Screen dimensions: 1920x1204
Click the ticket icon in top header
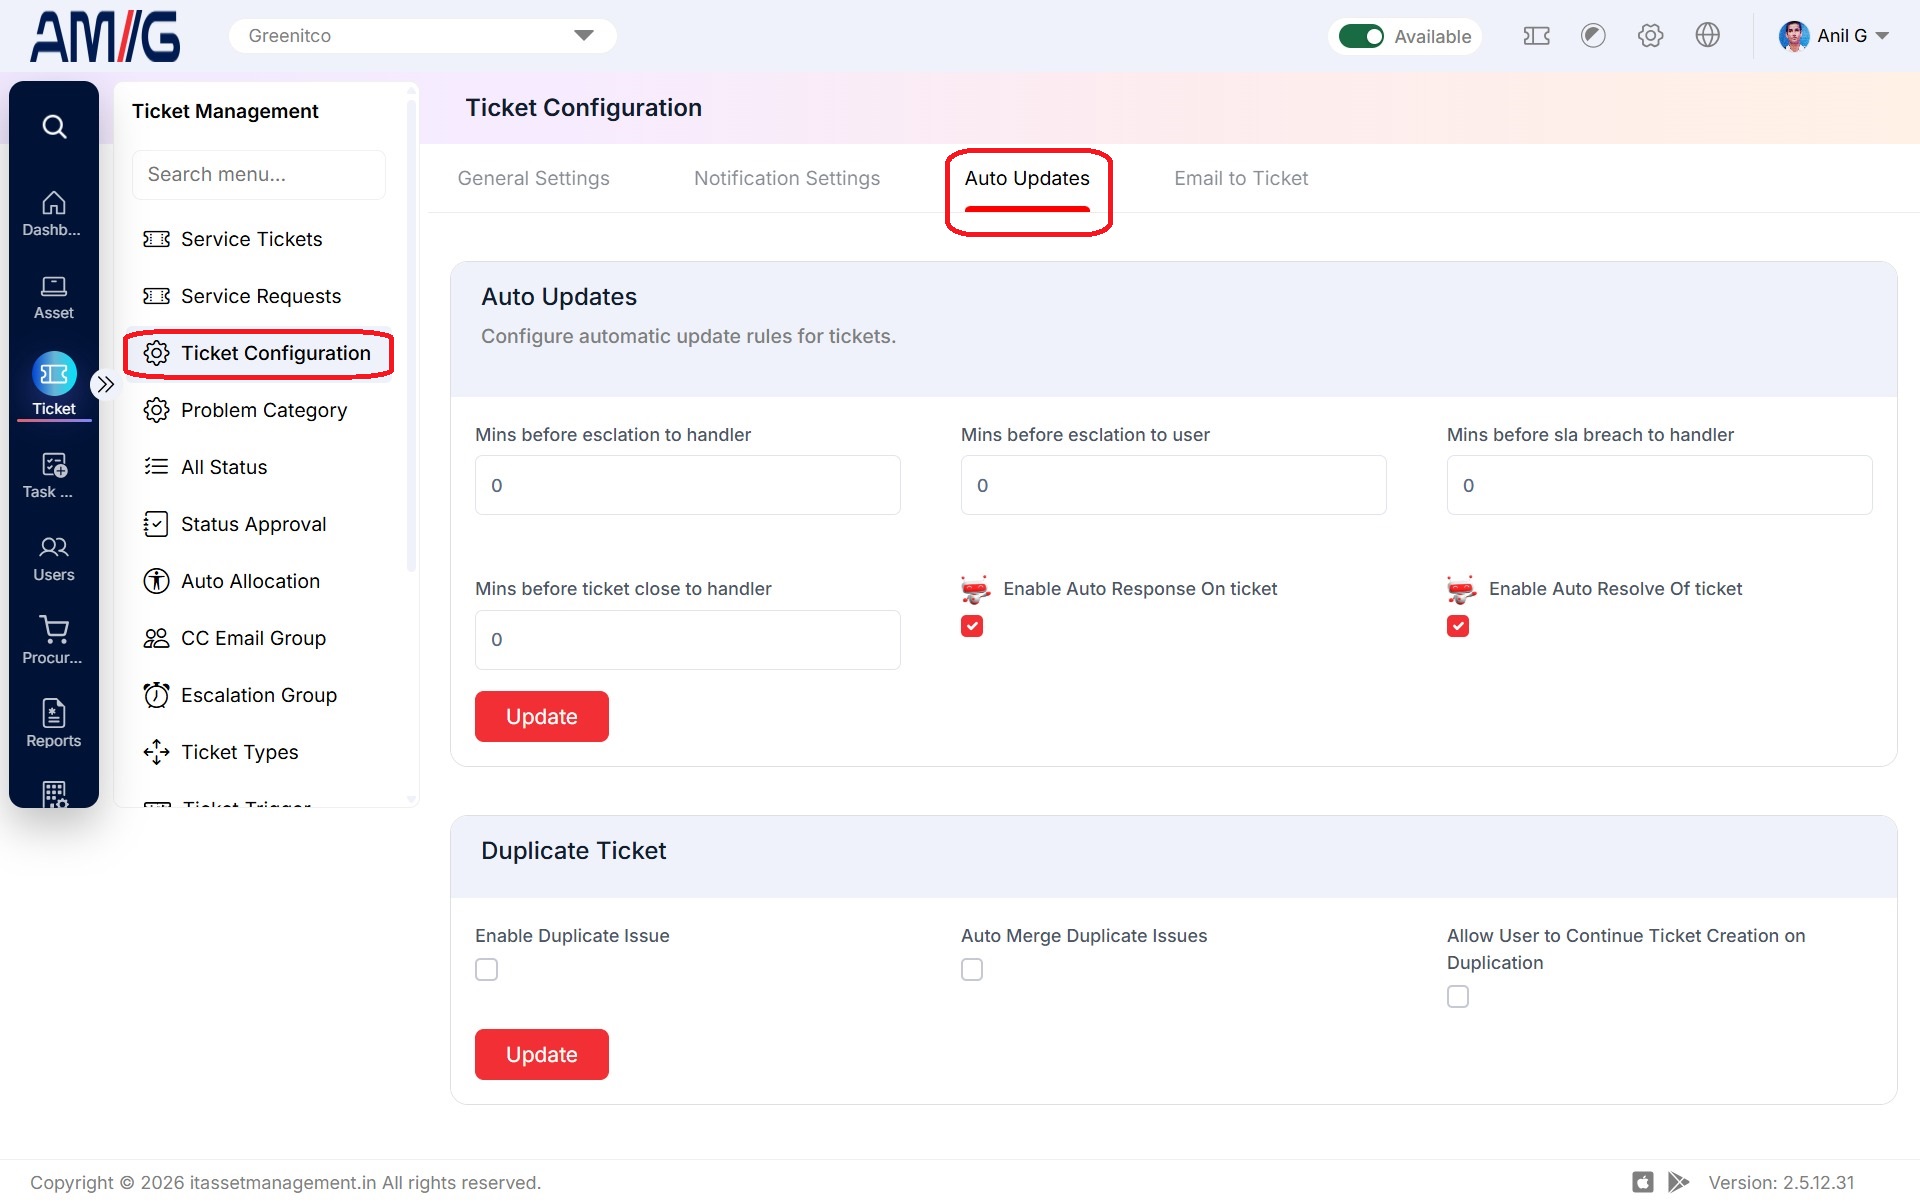(x=1536, y=36)
